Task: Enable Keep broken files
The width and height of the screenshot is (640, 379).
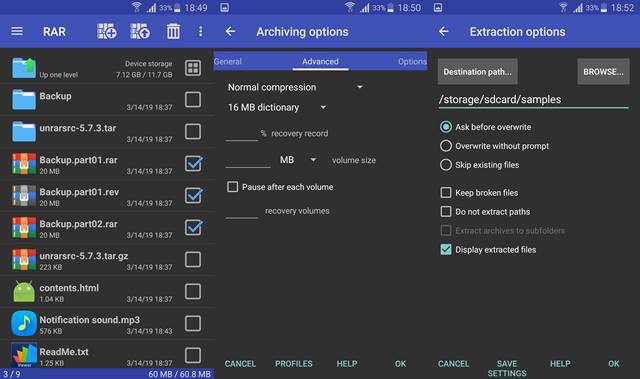Action: coord(446,192)
